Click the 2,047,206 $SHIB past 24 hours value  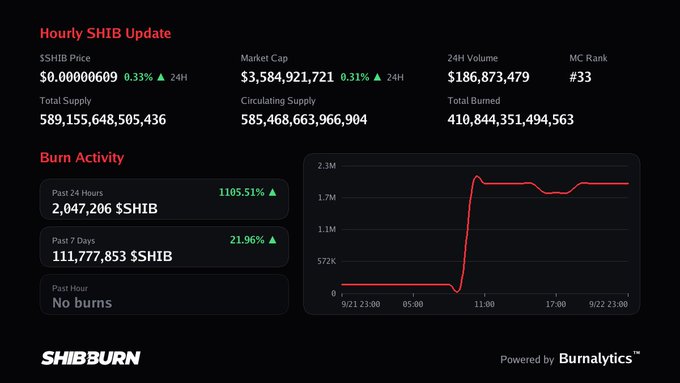(105, 209)
